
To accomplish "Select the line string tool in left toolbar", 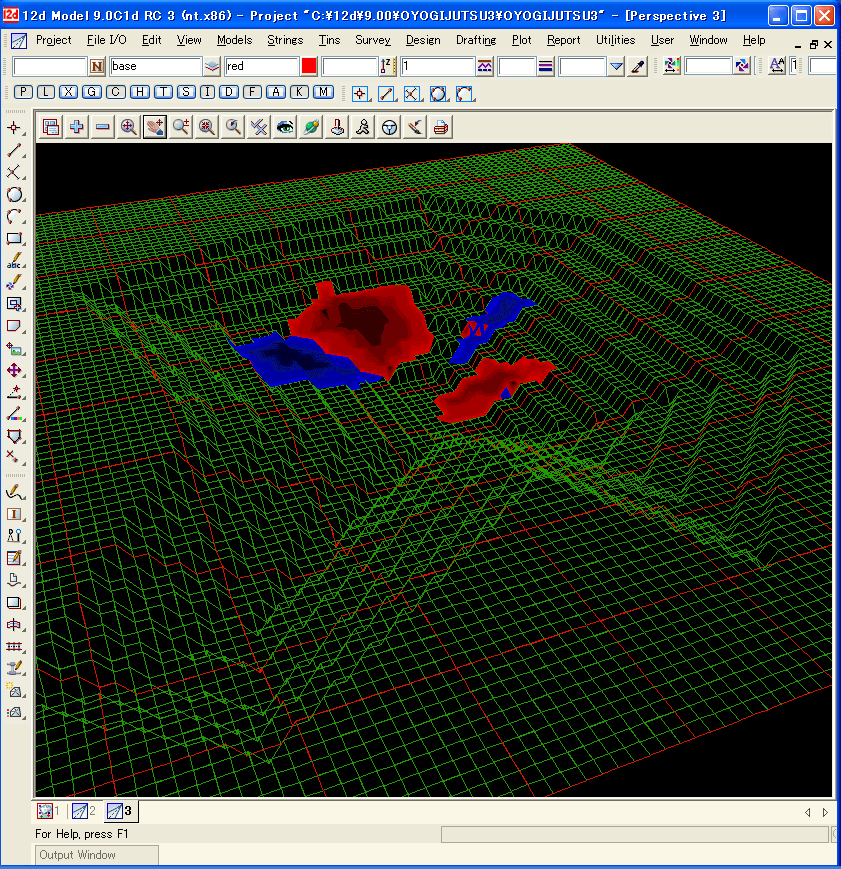I will coord(14,150).
